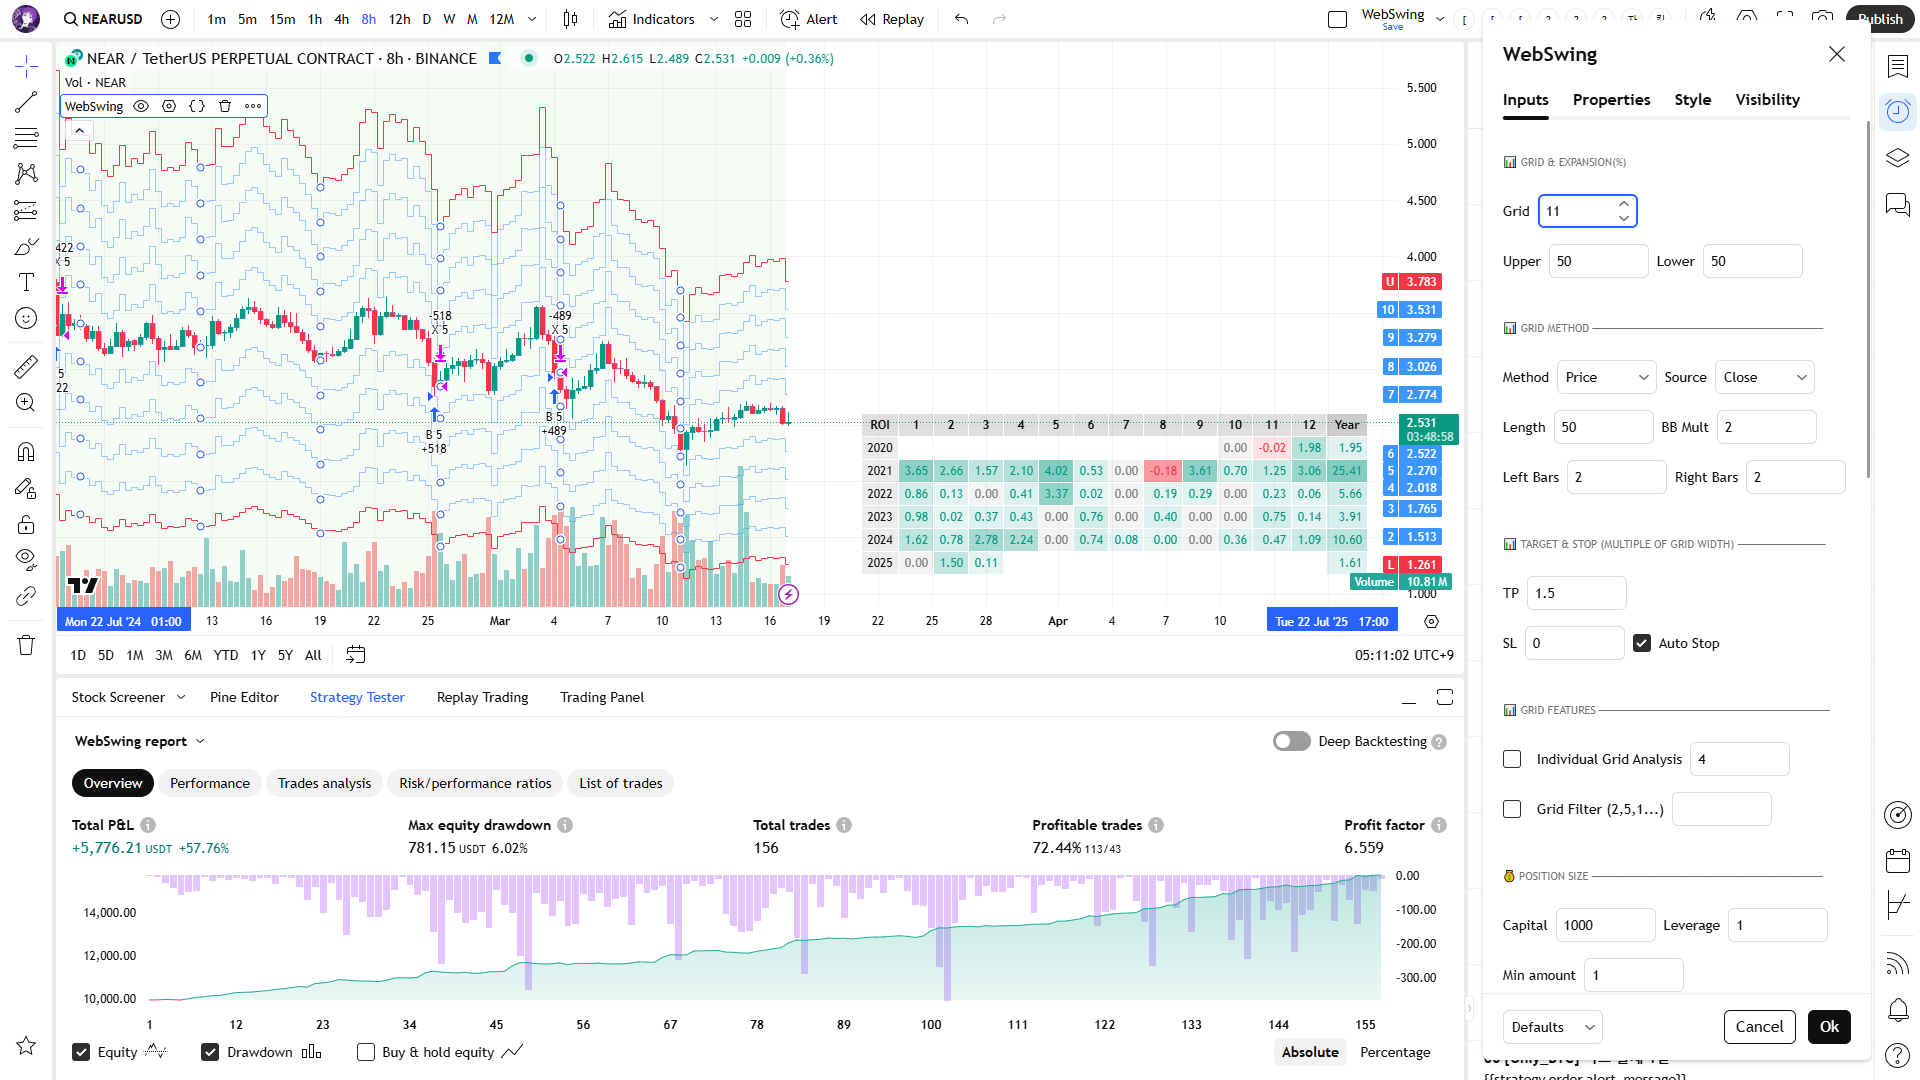
Task: Open the Alert creation icon
Action: pyautogui.click(x=808, y=19)
